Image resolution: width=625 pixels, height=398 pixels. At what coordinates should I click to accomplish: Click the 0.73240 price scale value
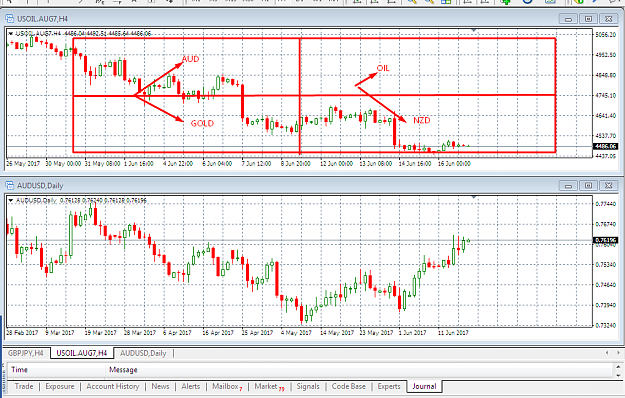606,325
